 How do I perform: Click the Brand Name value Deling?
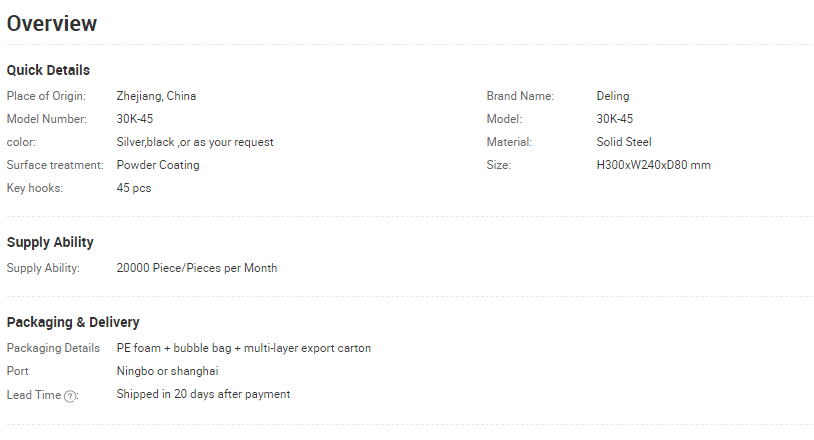613,96
